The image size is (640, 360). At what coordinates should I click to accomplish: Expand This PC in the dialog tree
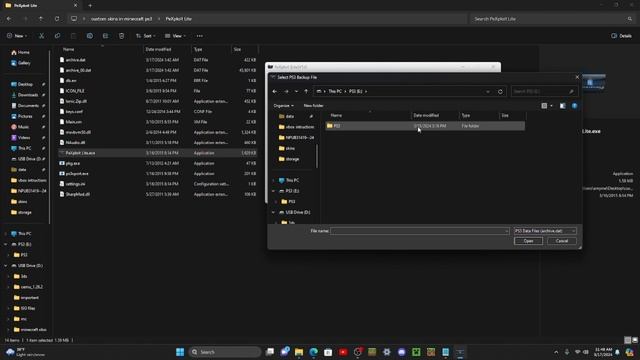point(273,180)
